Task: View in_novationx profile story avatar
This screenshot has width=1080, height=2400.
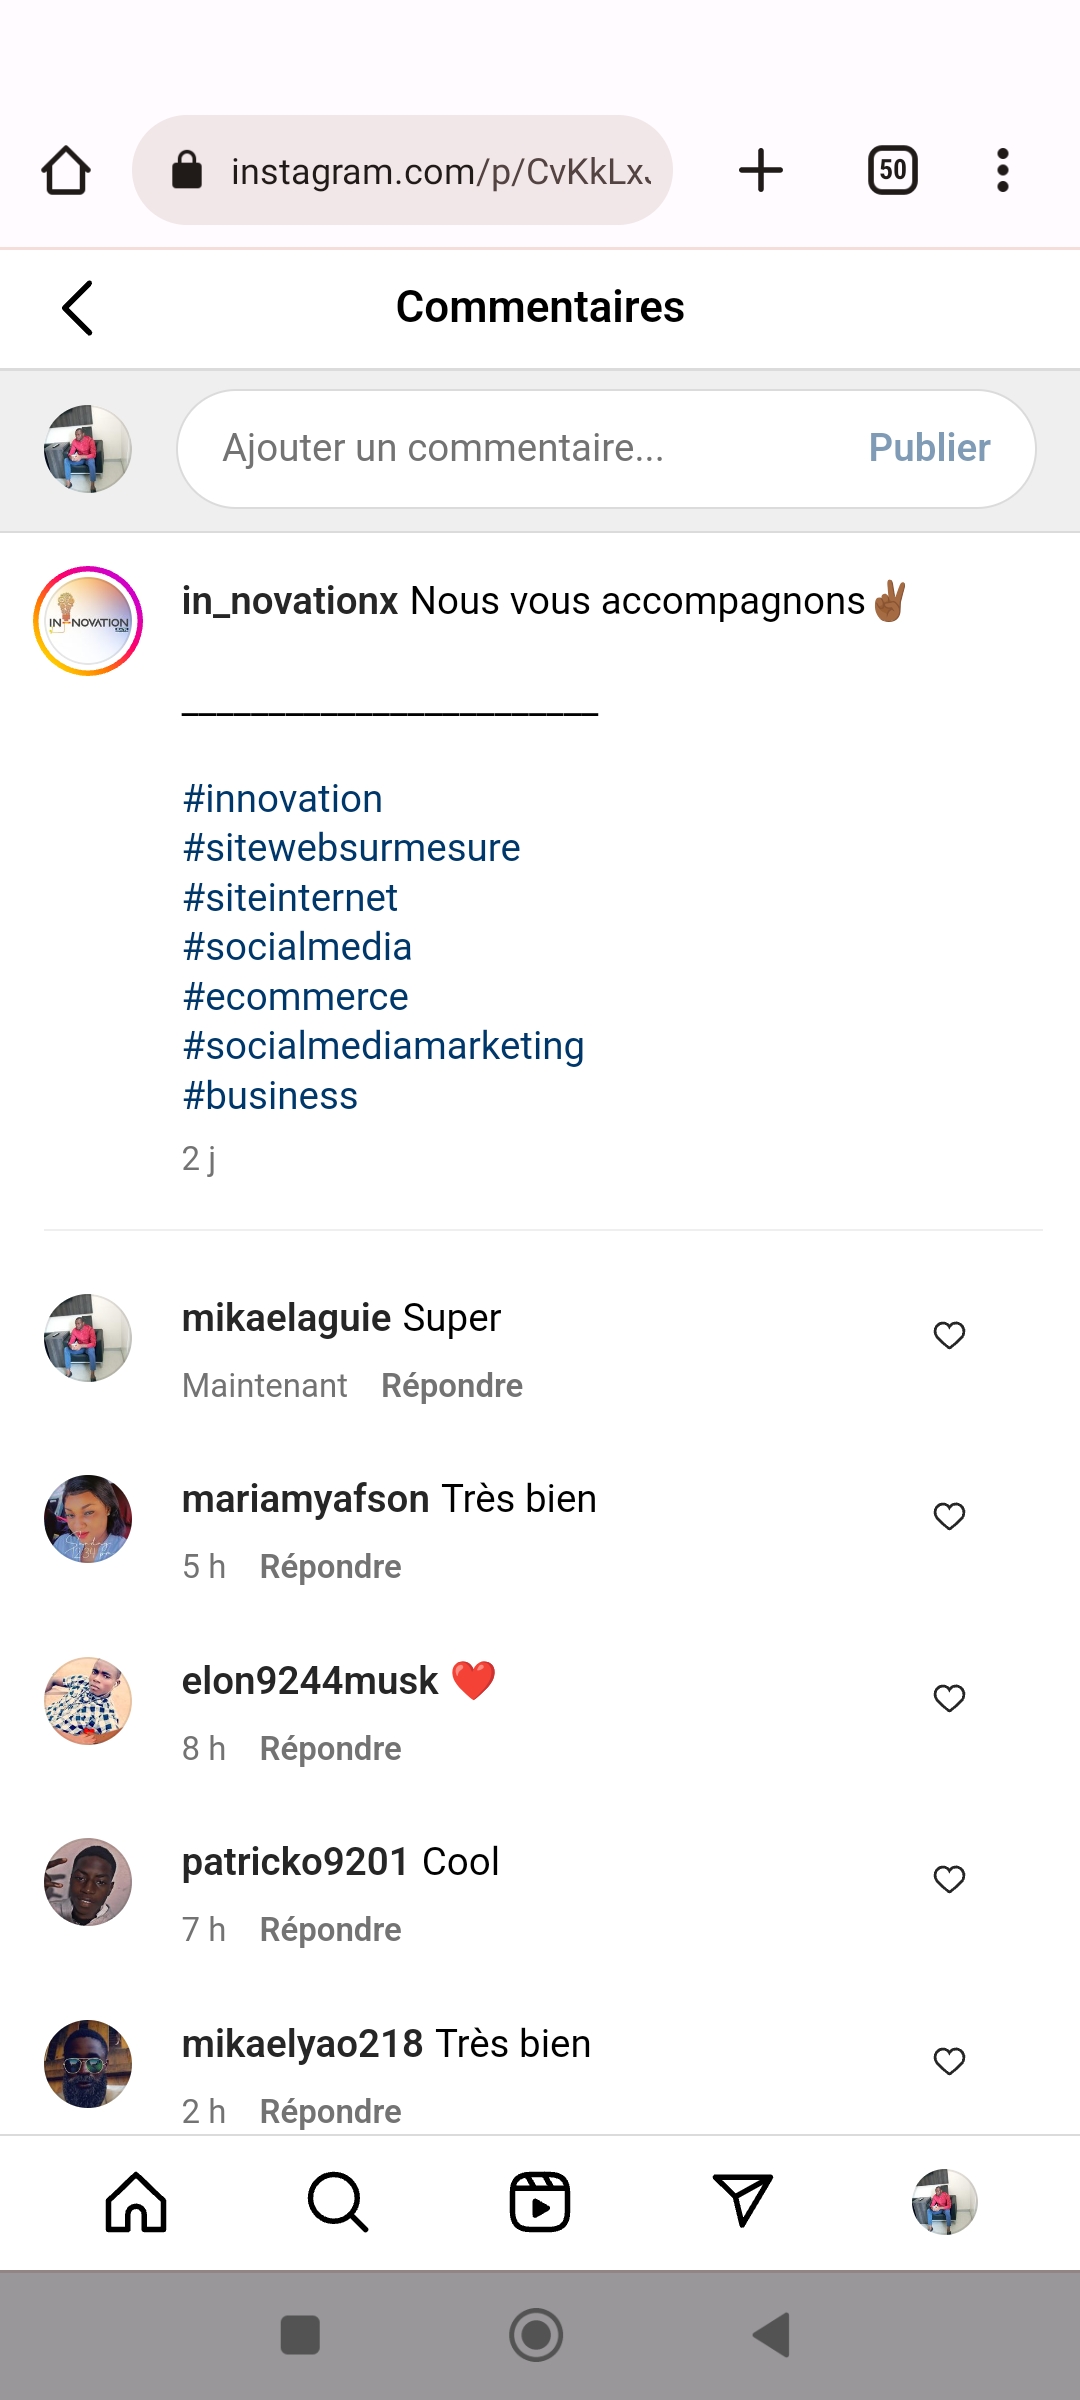Action: [88, 621]
